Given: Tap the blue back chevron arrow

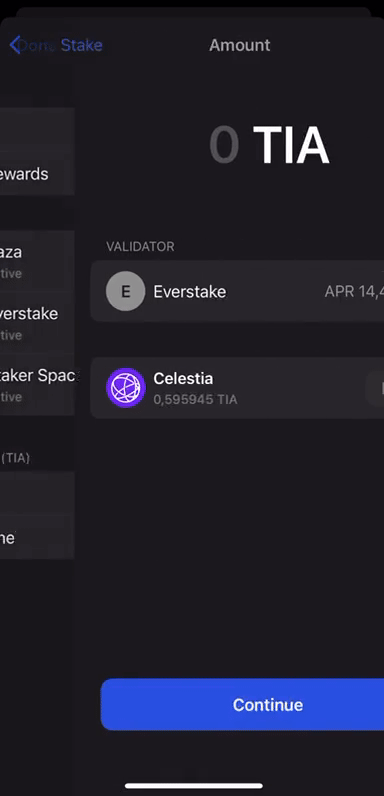Looking at the screenshot, I should tap(15, 45).
